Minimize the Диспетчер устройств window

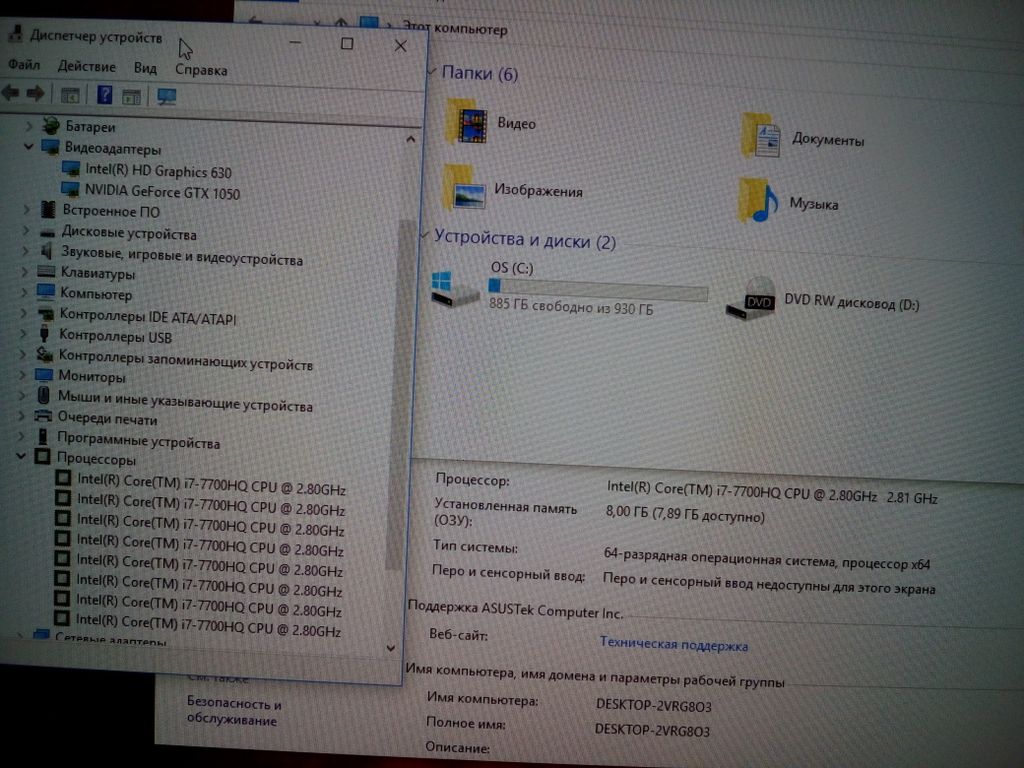click(x=295, y=42)
